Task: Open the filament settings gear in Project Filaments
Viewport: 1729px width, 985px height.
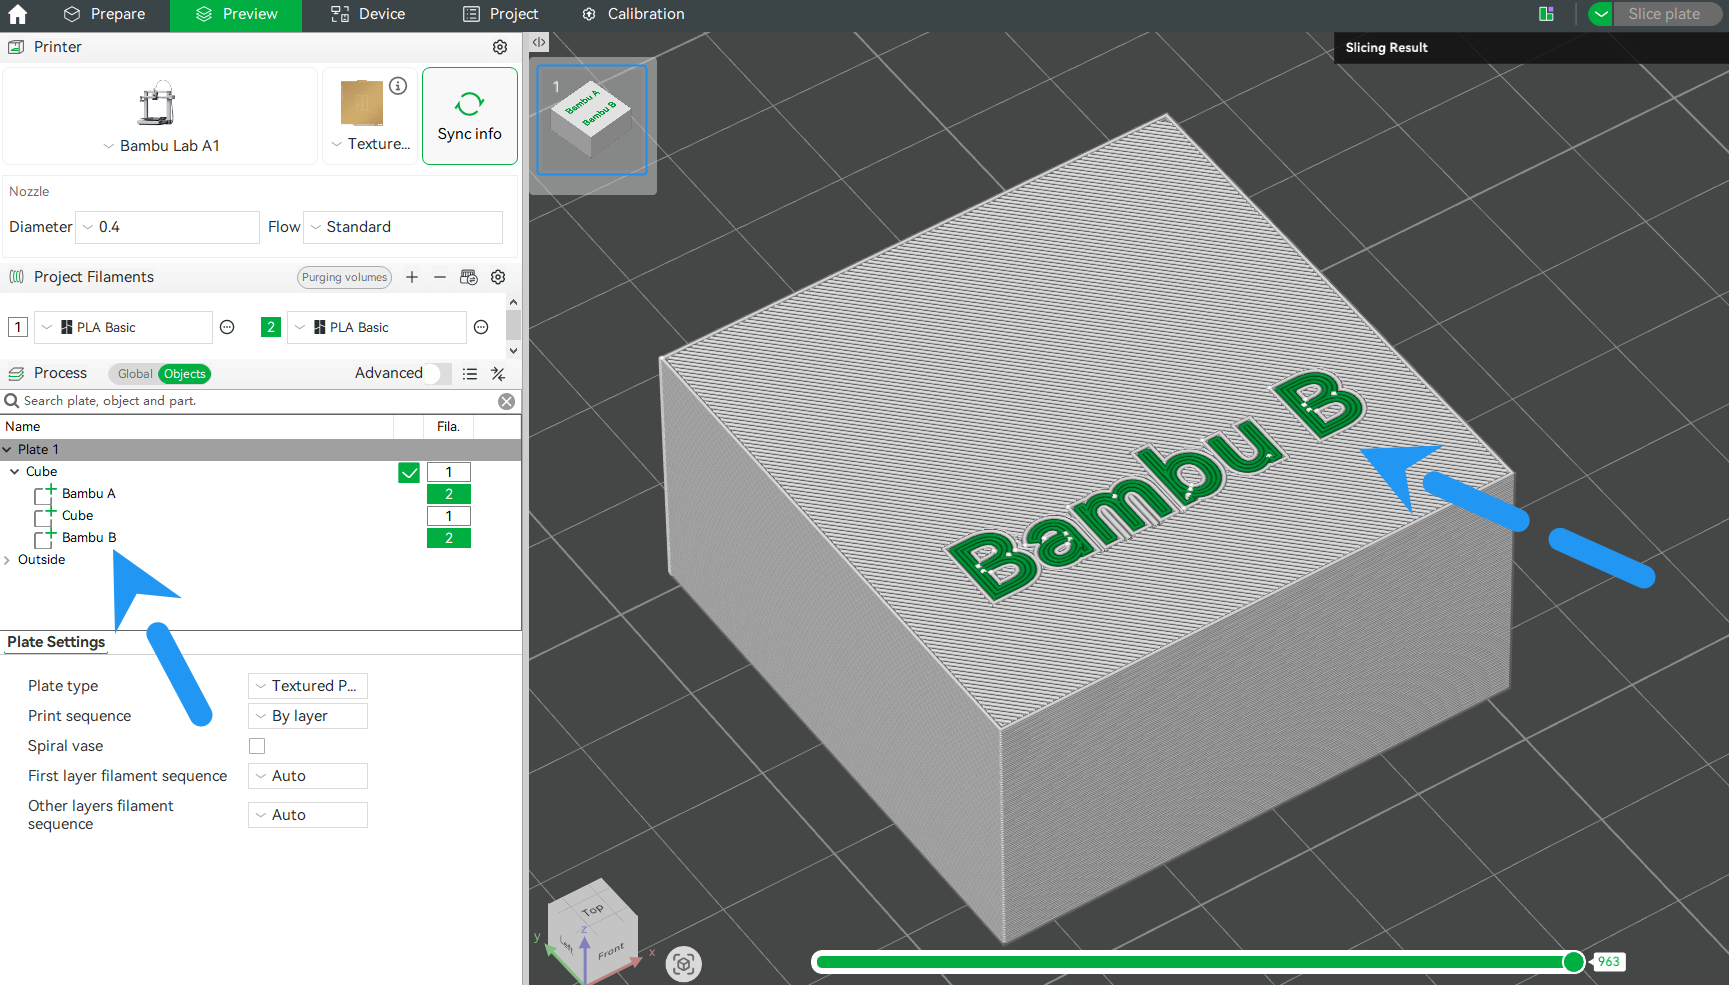Action: 498,277
